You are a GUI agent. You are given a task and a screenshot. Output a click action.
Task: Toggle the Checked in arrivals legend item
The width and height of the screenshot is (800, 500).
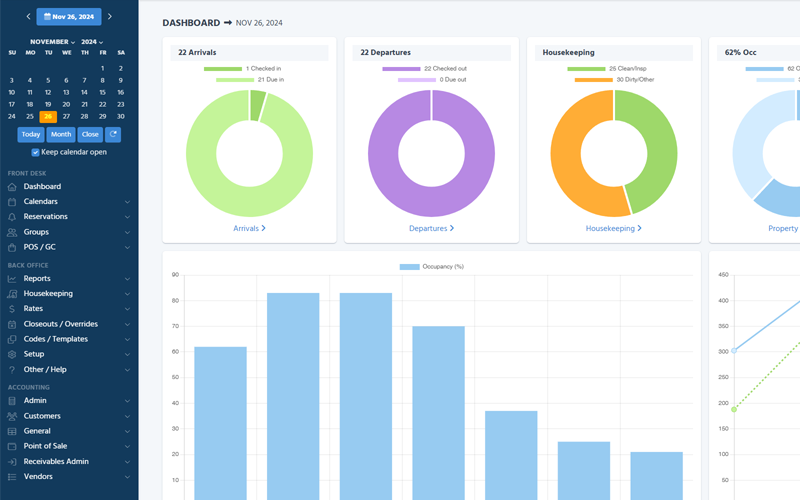(223, 69)
